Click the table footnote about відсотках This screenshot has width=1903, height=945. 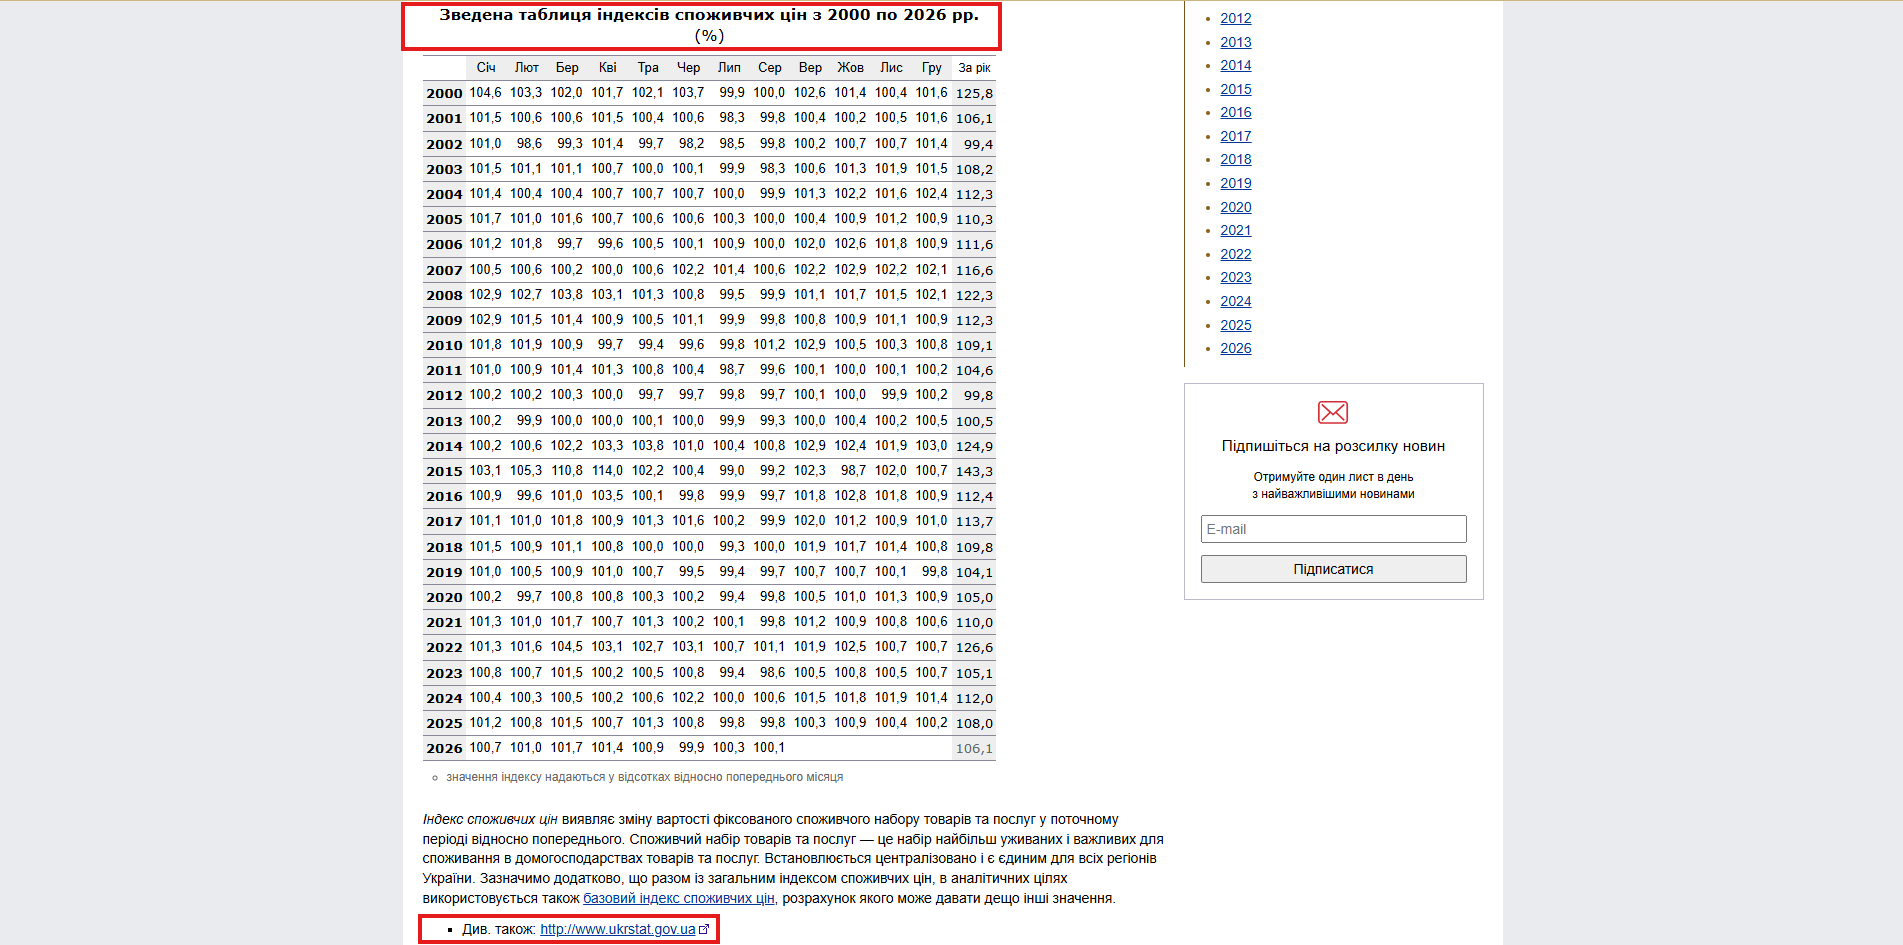point(644,777)
